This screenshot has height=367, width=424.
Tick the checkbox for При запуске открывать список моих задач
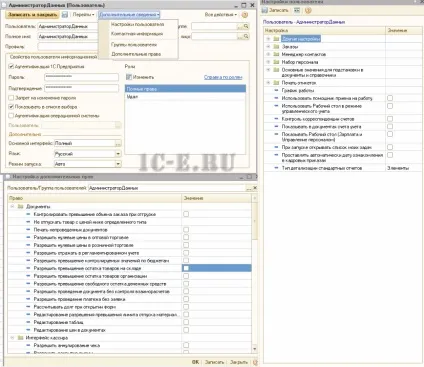[390, 147]
